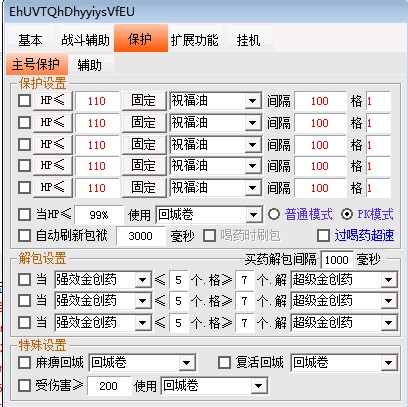
Task: Click the 买药解包间隔 field showing 1000
Action: (x=336, y=259)
